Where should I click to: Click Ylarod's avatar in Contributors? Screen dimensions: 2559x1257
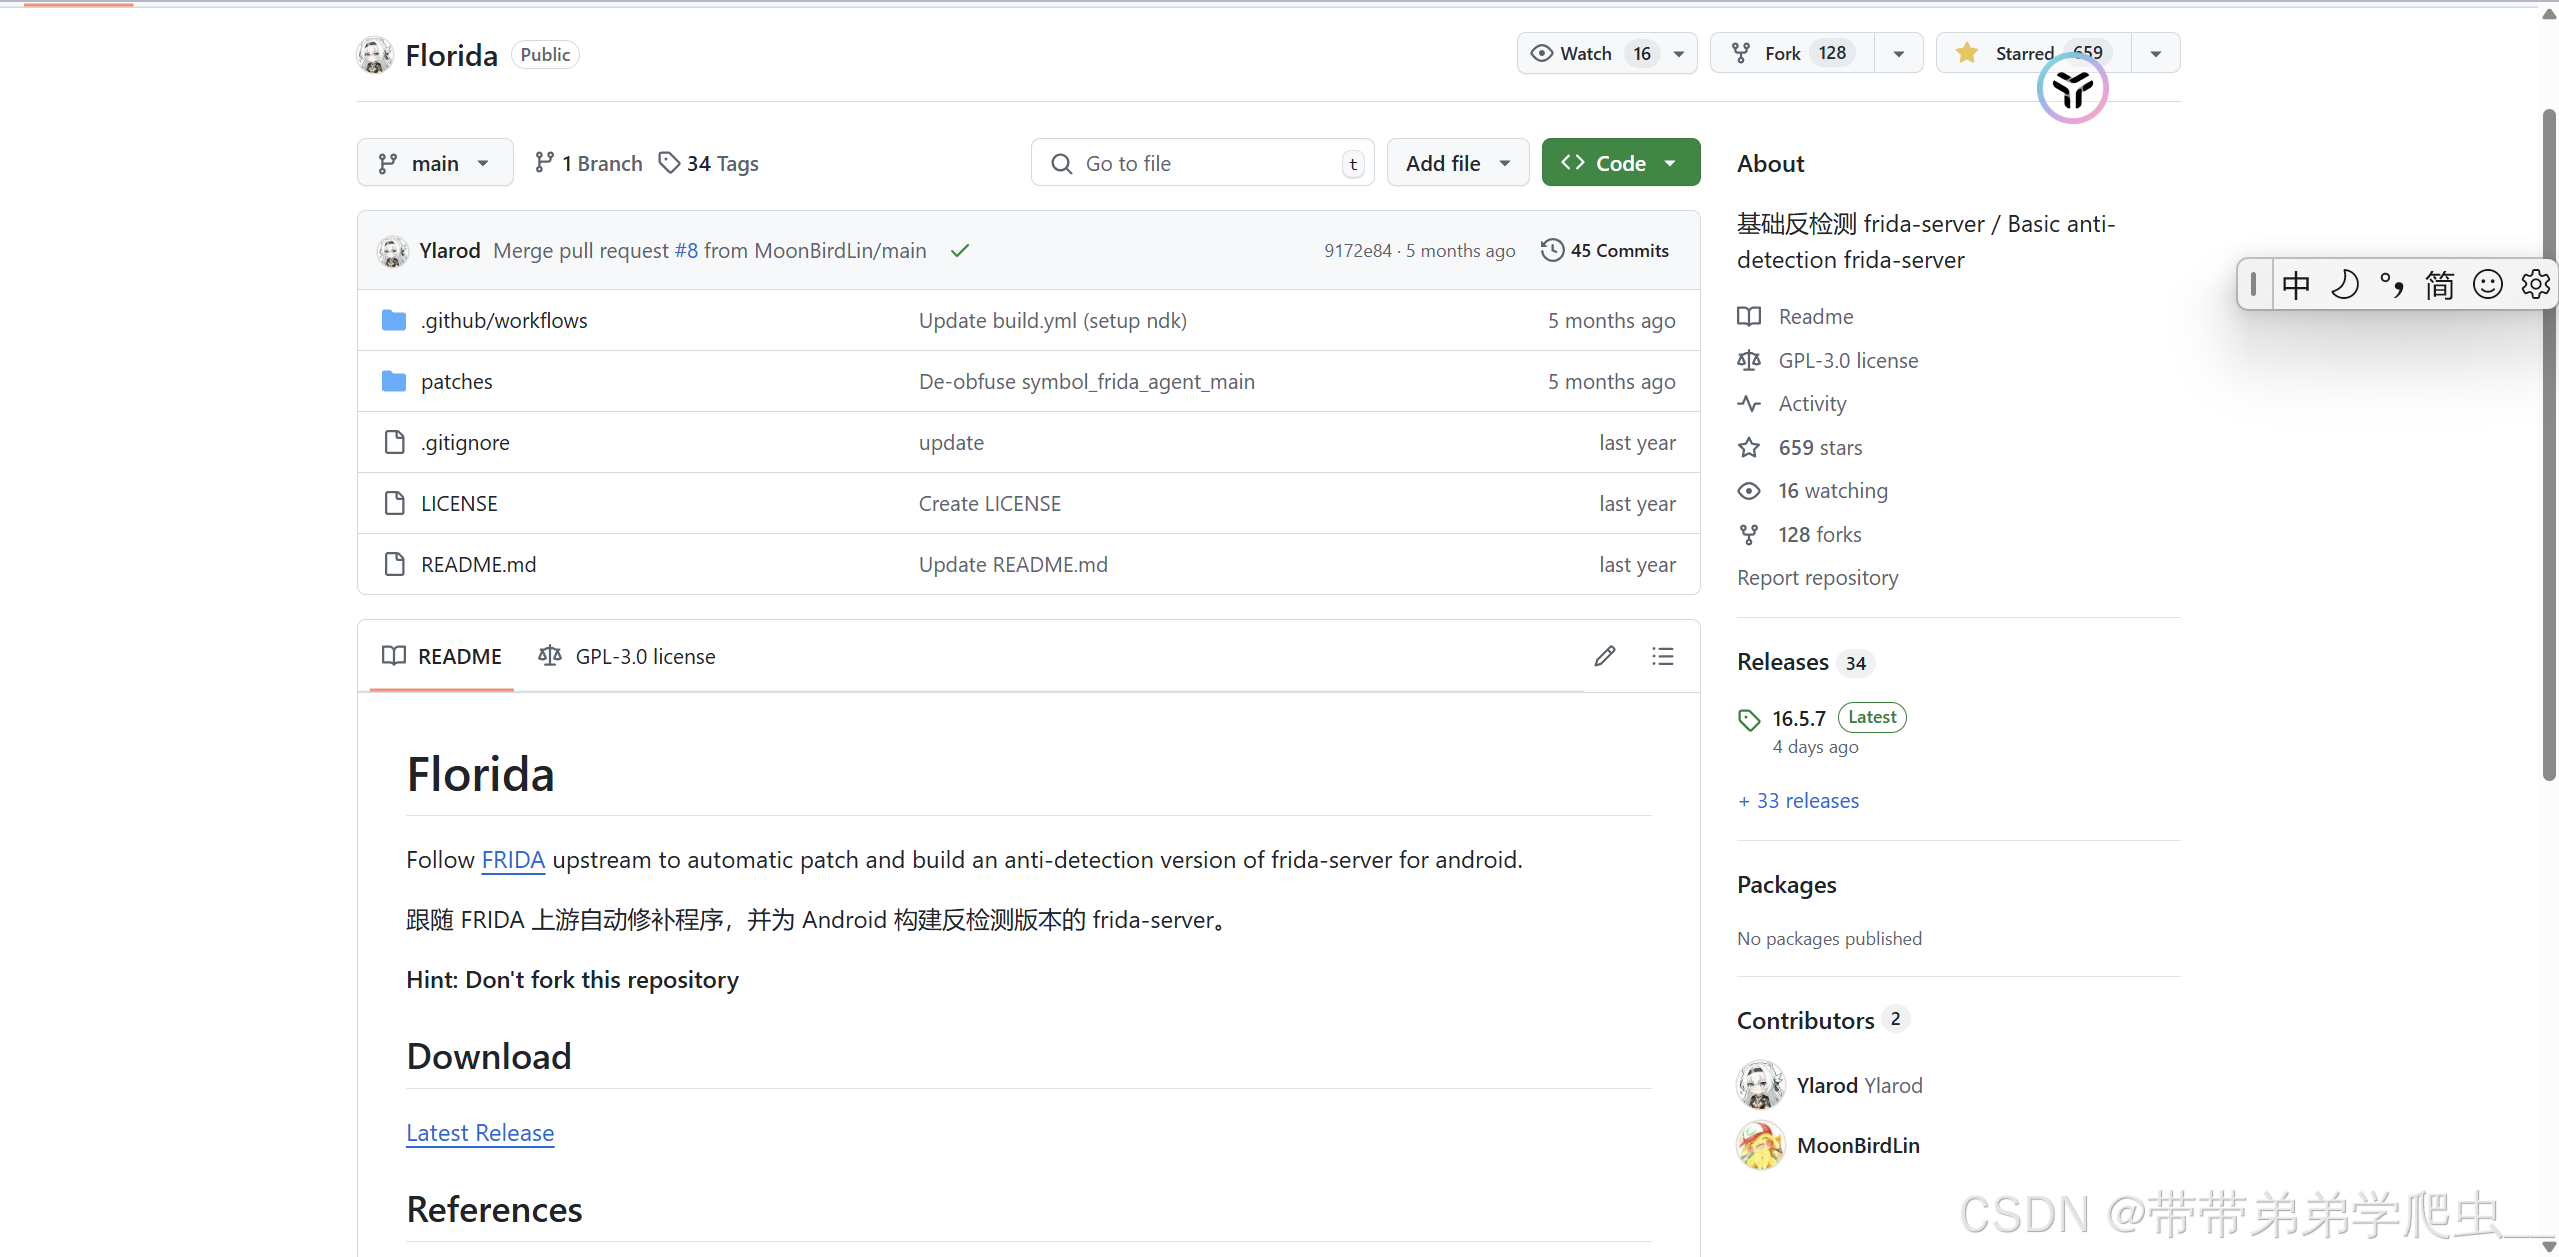click(1760, 1085)
